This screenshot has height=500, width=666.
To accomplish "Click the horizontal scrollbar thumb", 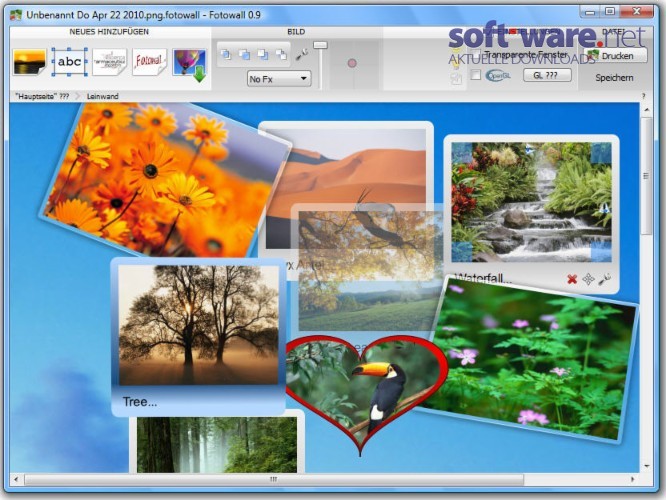I will pyautogui.click(x=274, y=479).
